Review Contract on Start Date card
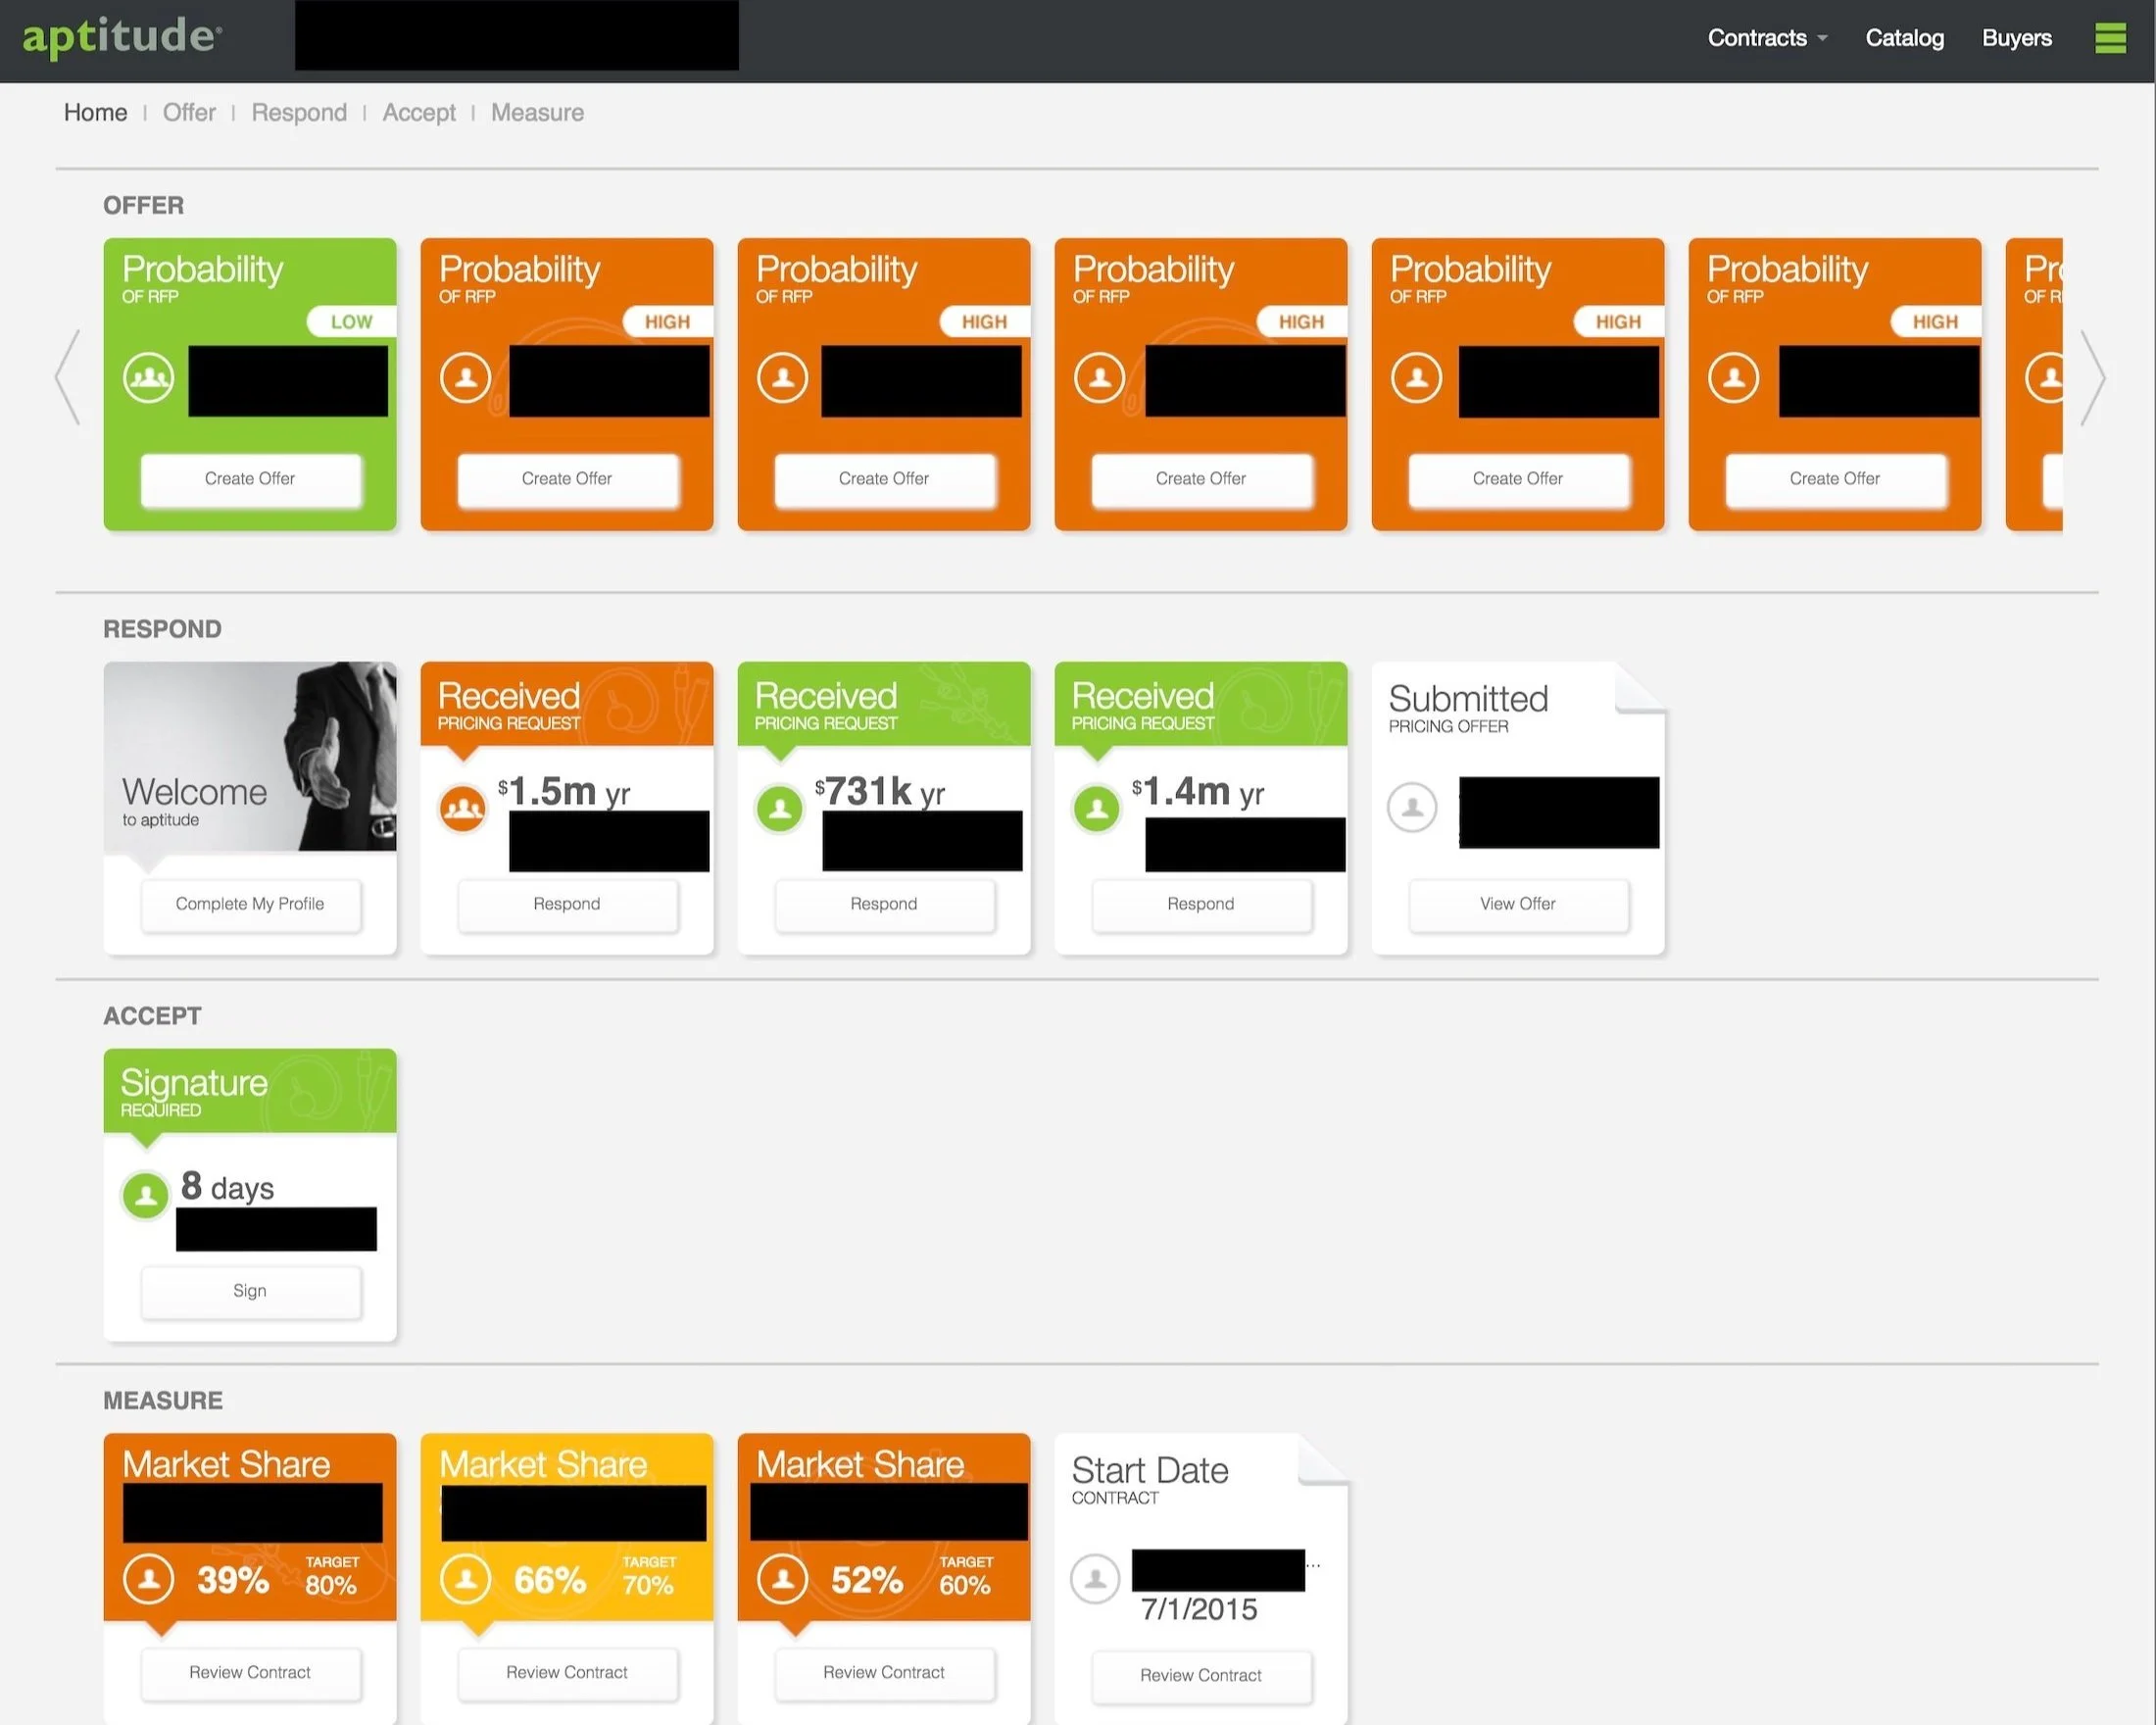The image size is (2156, 1725). point(1201,1676)
